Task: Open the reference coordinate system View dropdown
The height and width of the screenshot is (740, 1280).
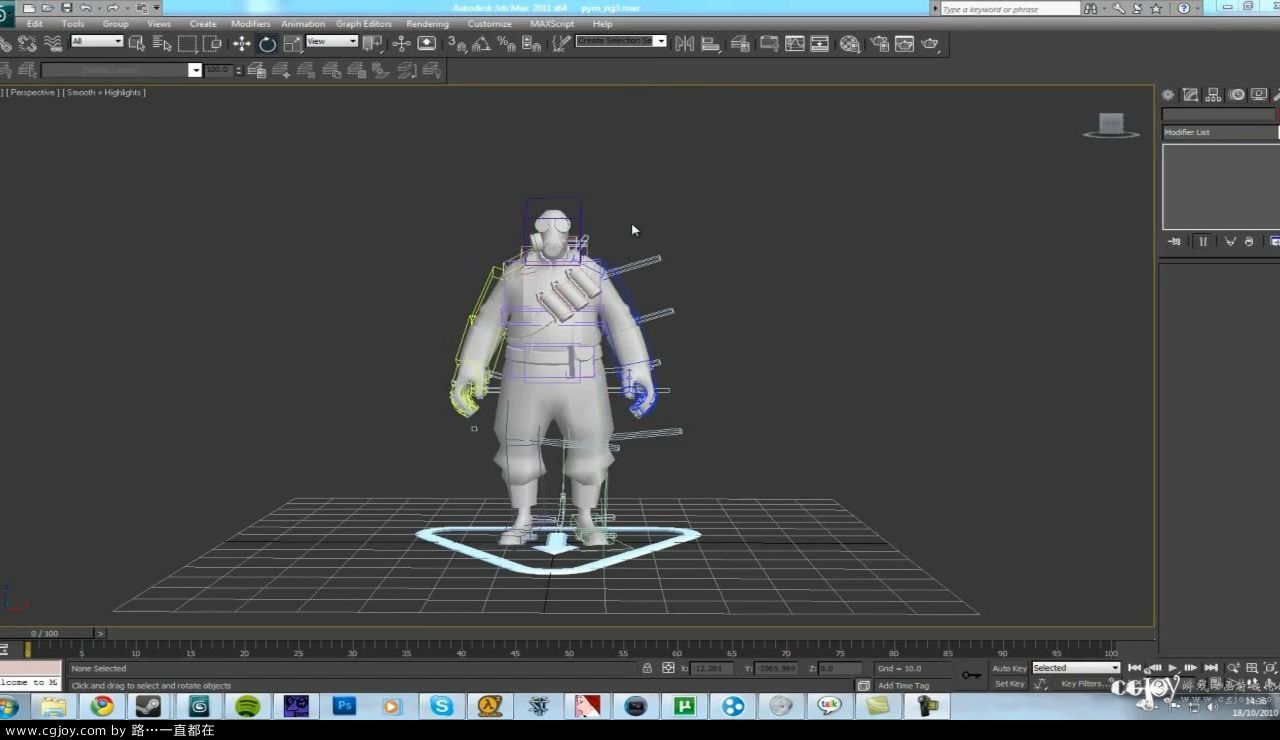Action: [x=332, y=41]
